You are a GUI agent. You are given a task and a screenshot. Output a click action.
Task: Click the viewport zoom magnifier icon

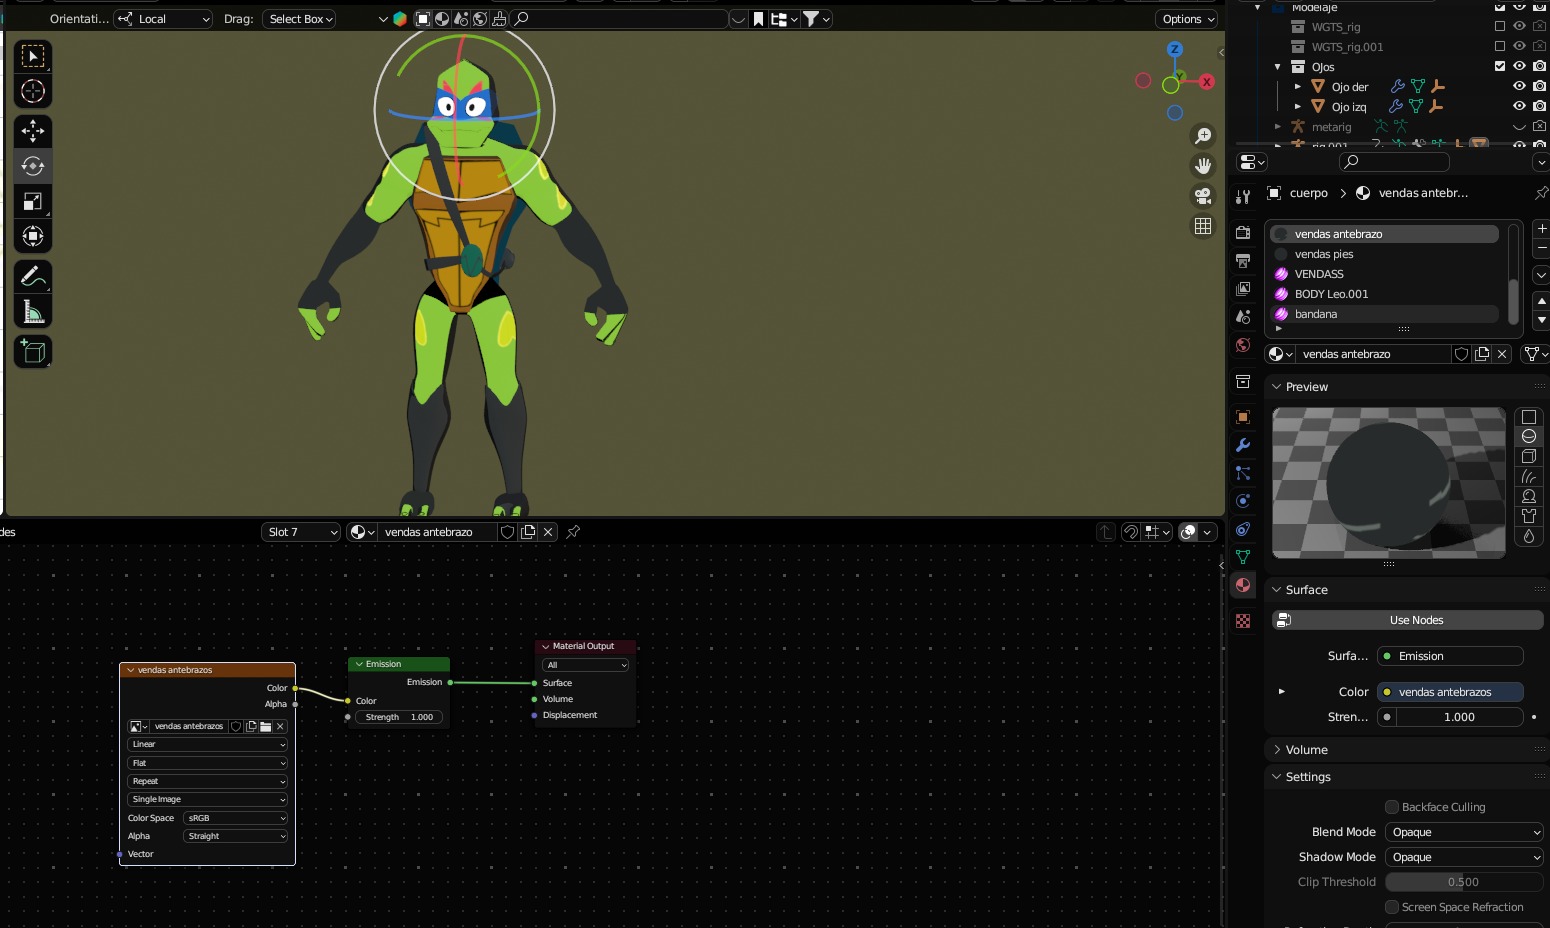(1203, 136)
